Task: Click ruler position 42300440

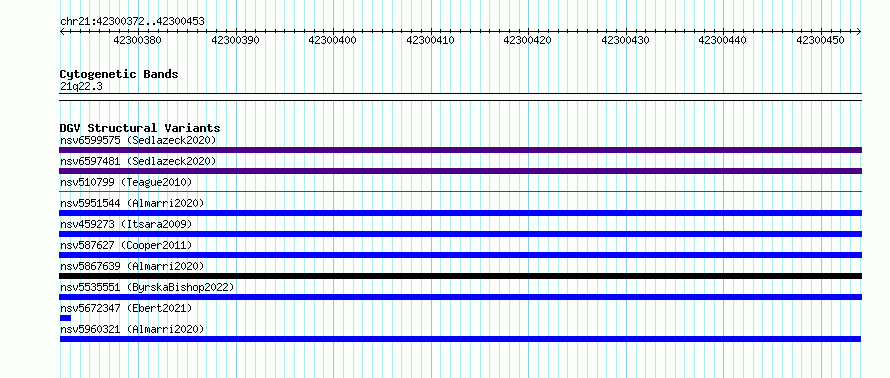Action: coord(723,40)
